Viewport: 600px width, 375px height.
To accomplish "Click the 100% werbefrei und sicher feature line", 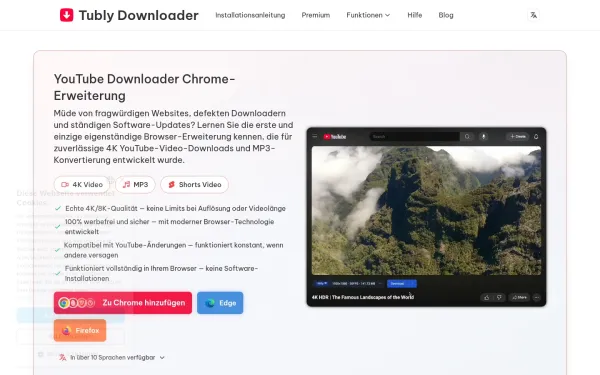I will [x=169, y=227].
